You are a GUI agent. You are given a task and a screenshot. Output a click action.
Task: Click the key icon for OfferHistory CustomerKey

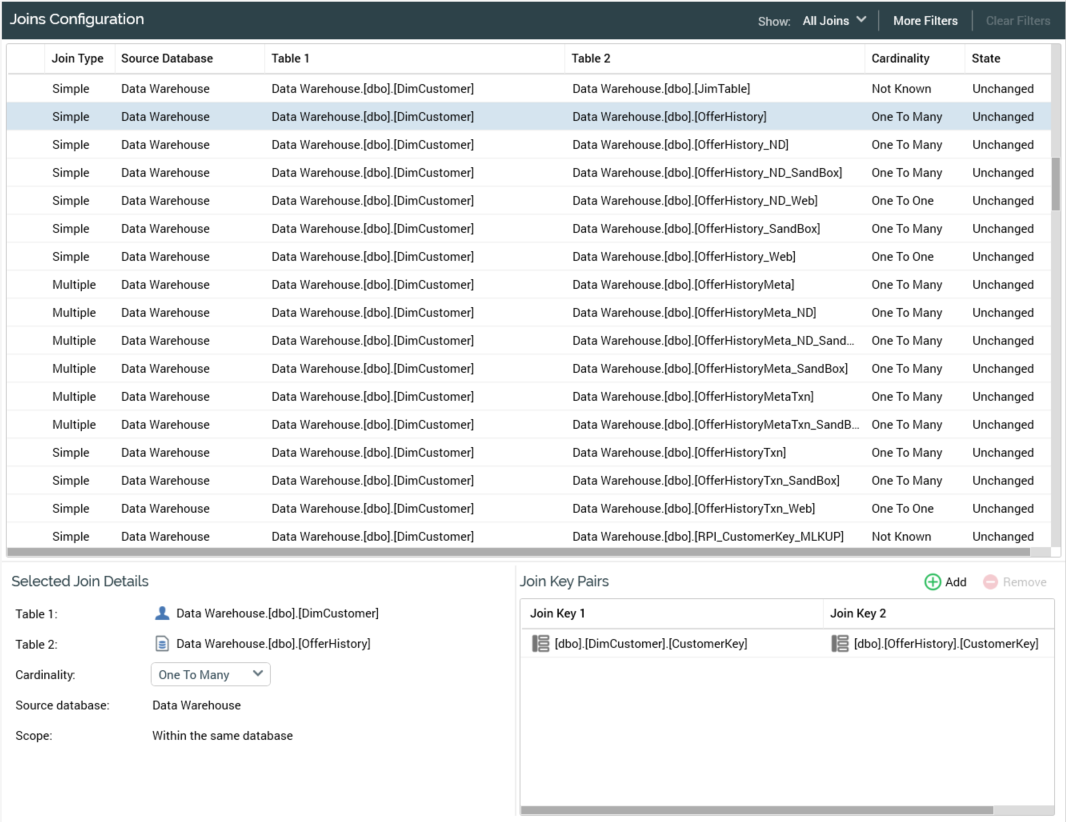tap(840, 644)
